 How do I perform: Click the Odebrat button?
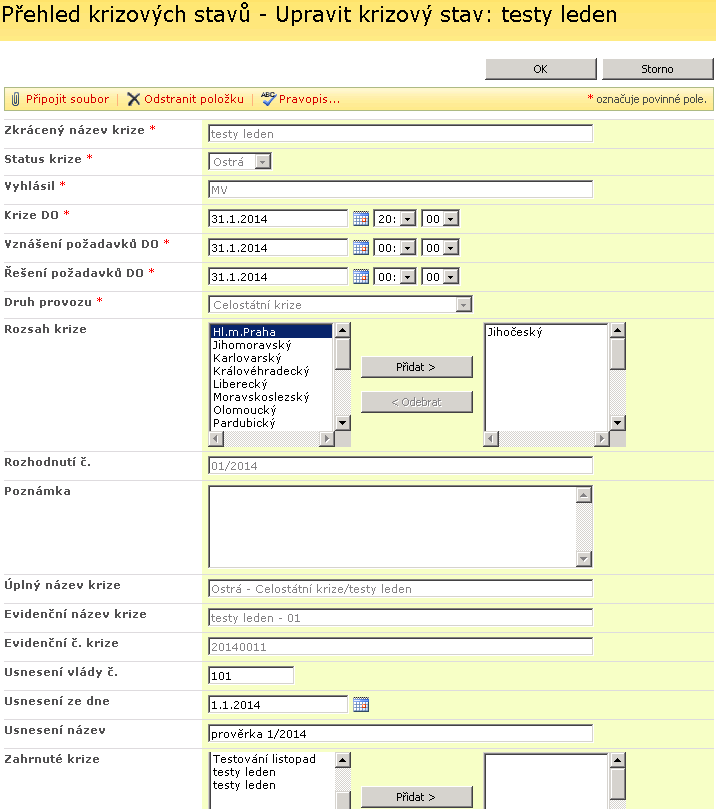(416, 402)
